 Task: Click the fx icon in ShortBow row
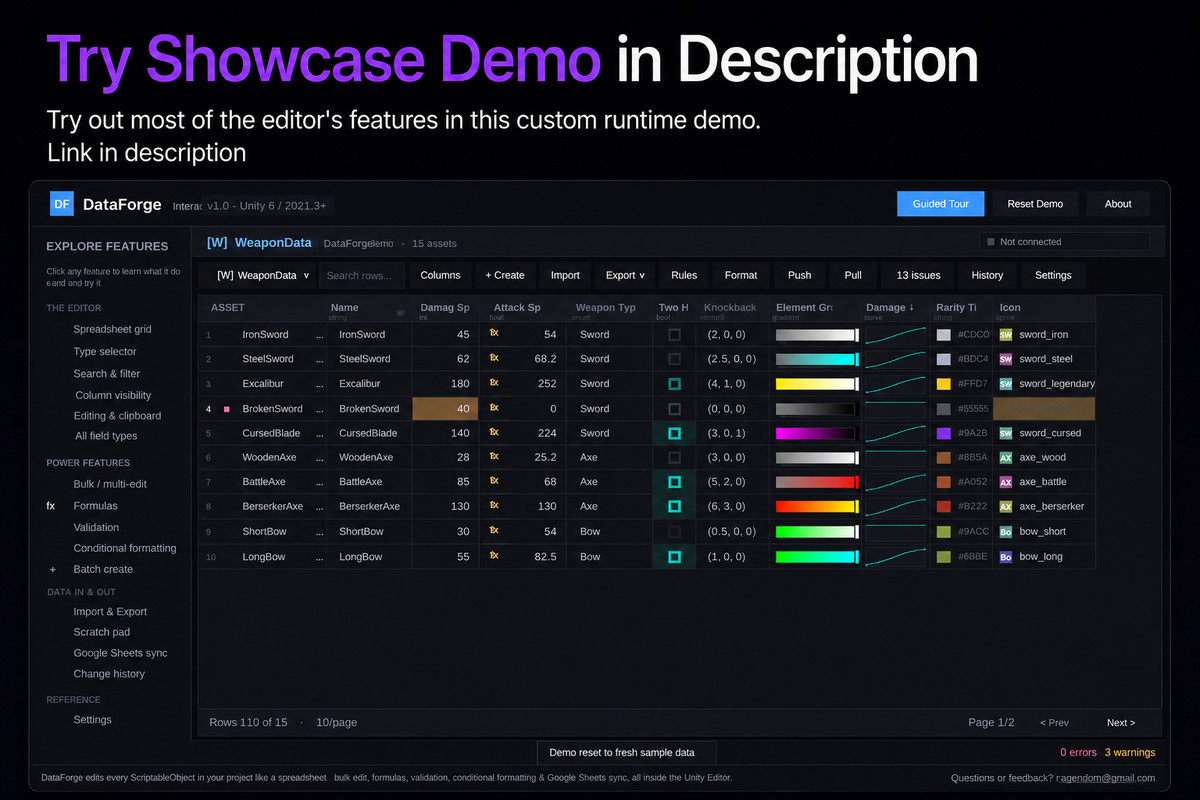(494, 531)
